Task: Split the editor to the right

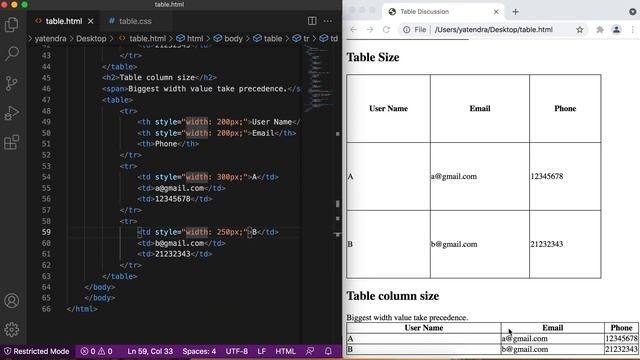Action: (312, 21)
